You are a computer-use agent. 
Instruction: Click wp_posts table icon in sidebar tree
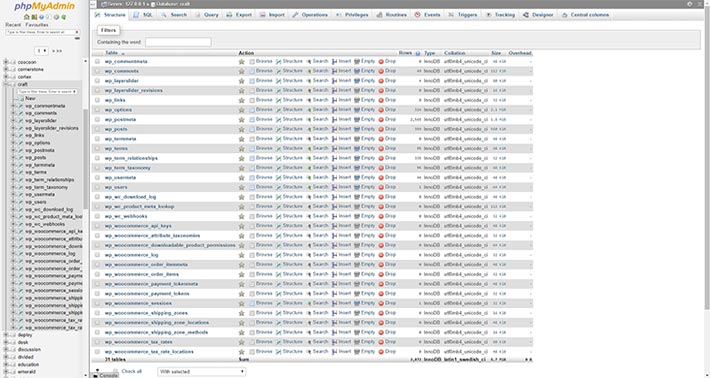coord(20,158)
